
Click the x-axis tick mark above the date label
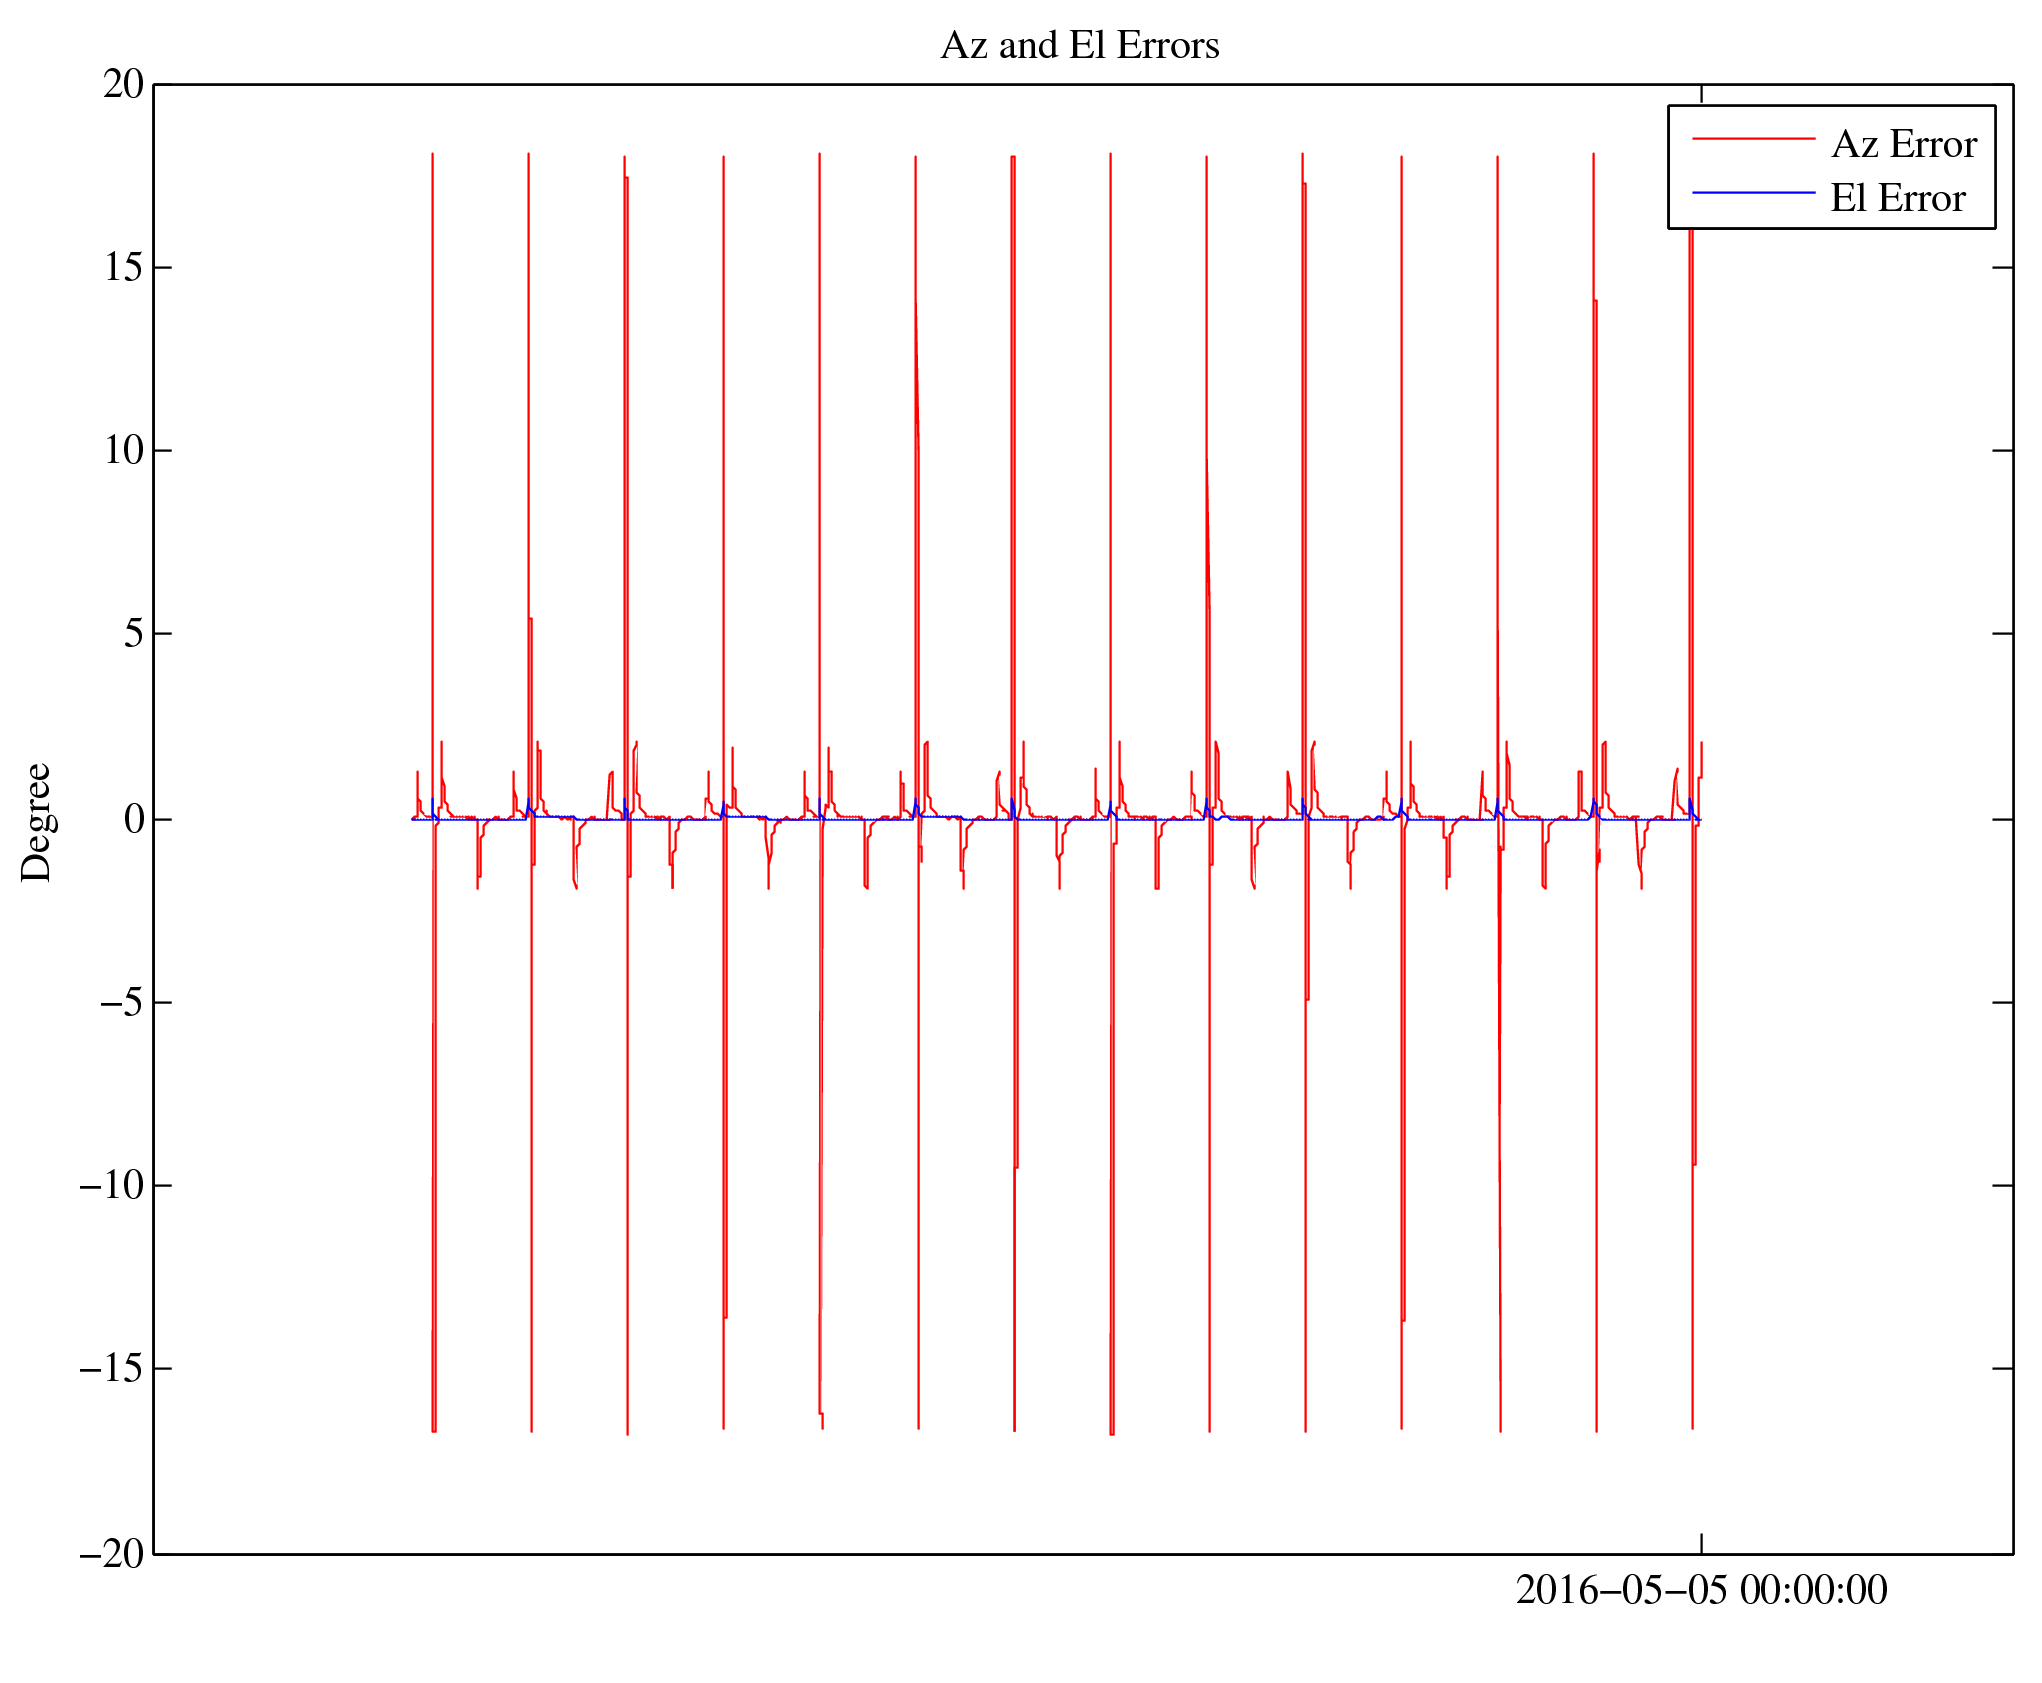point(1701,1542)
